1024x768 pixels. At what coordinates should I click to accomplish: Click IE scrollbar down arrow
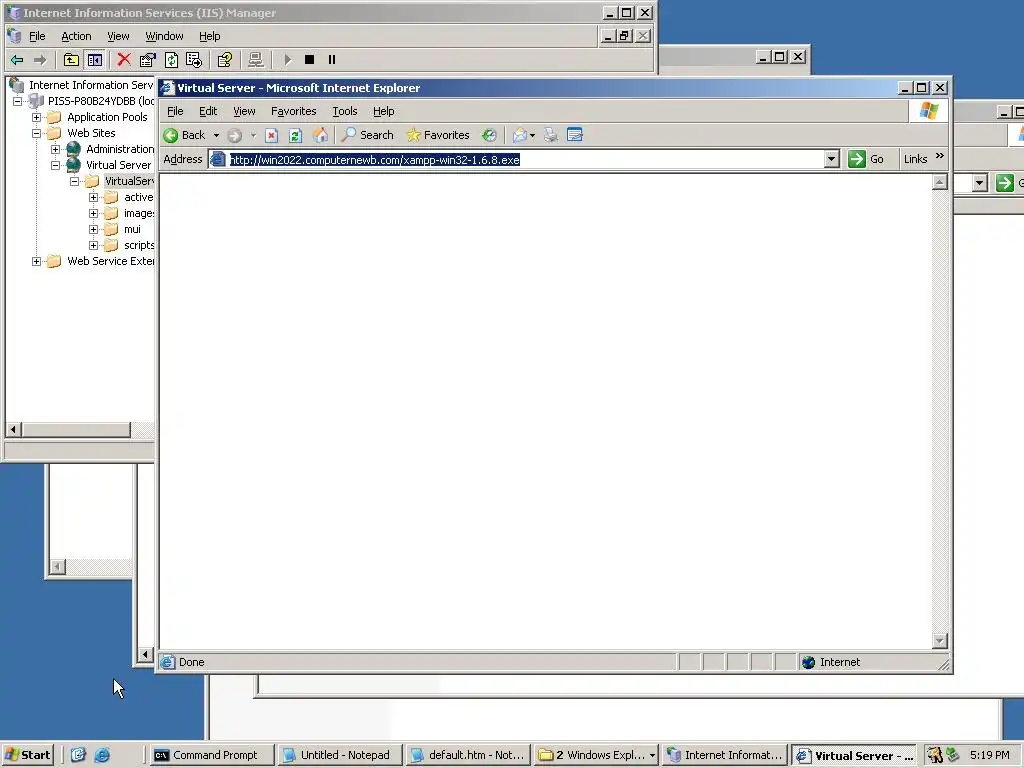[x=940, y=641]
